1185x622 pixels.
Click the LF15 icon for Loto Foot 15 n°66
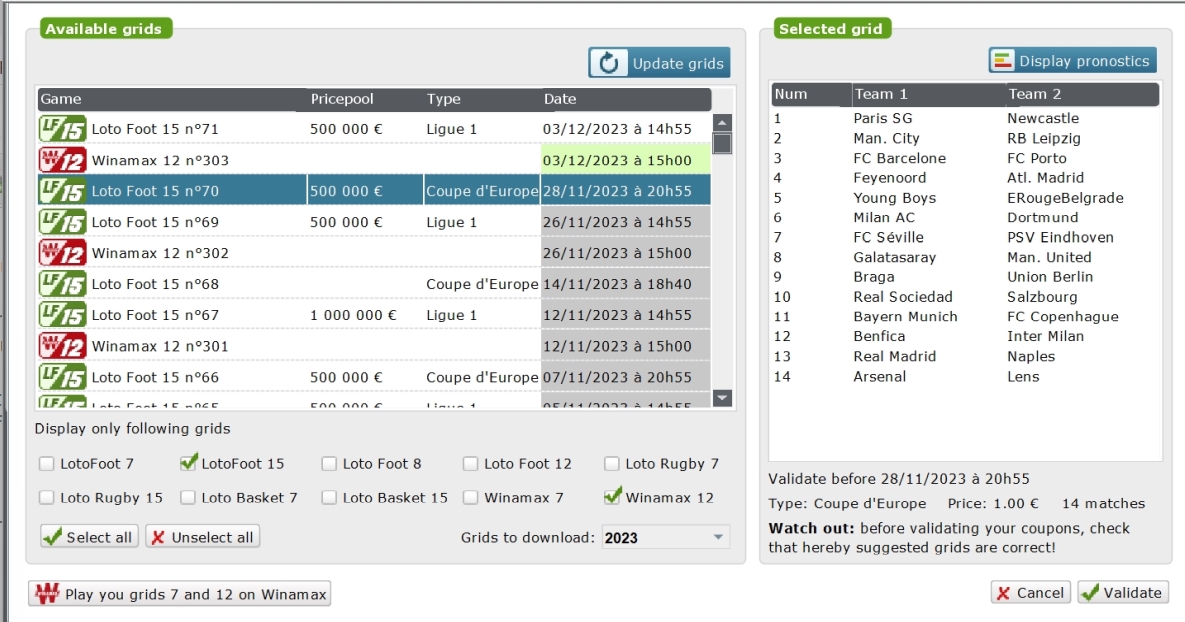tap(62, 376)
